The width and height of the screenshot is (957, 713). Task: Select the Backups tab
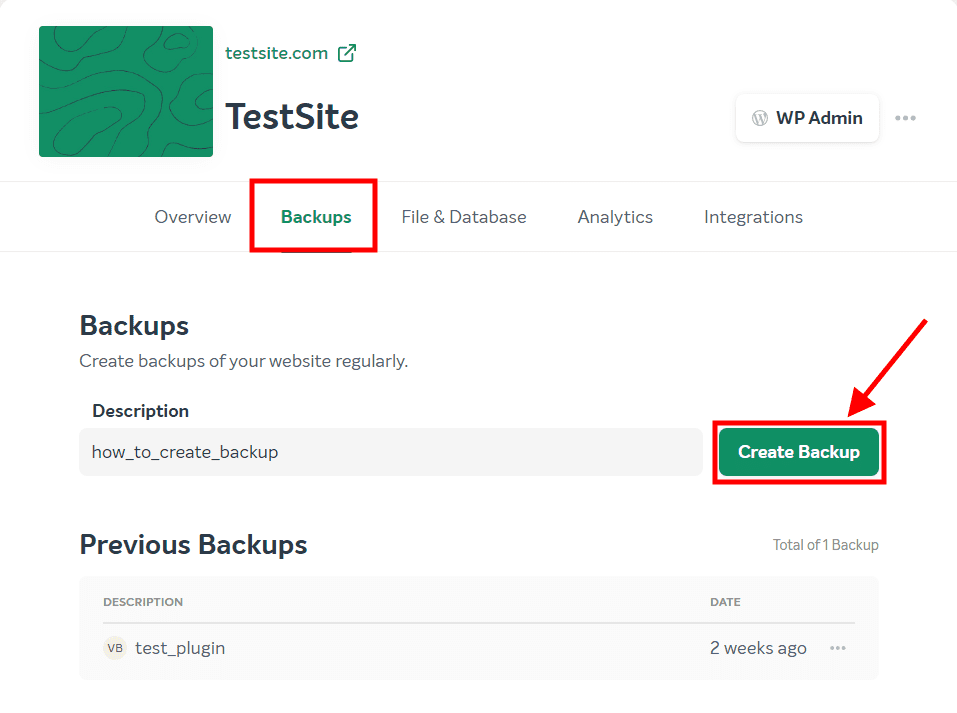point(314,216)
